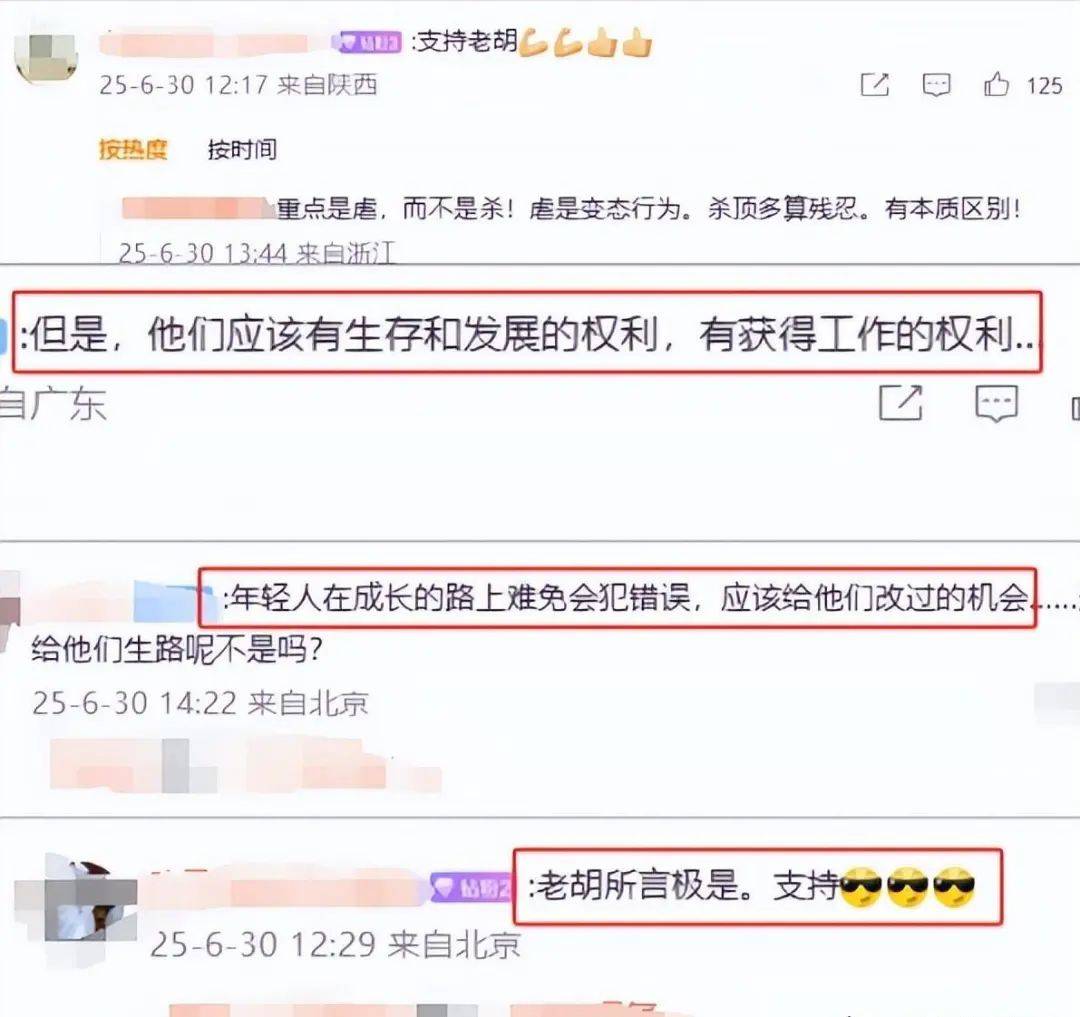
Task: Click the blurred username of 12:29 commenter
Action: [286, 888]
